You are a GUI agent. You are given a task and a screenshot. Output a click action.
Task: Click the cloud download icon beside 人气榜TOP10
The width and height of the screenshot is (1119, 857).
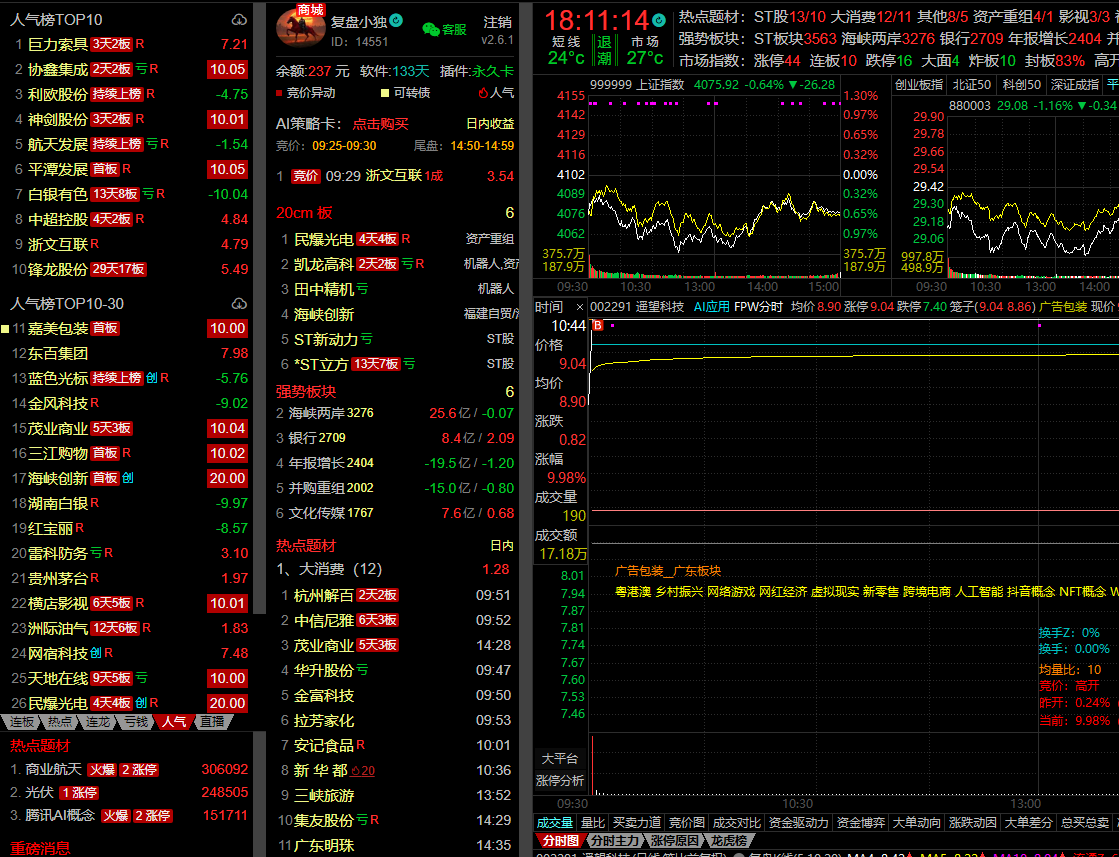pos(238,20)
